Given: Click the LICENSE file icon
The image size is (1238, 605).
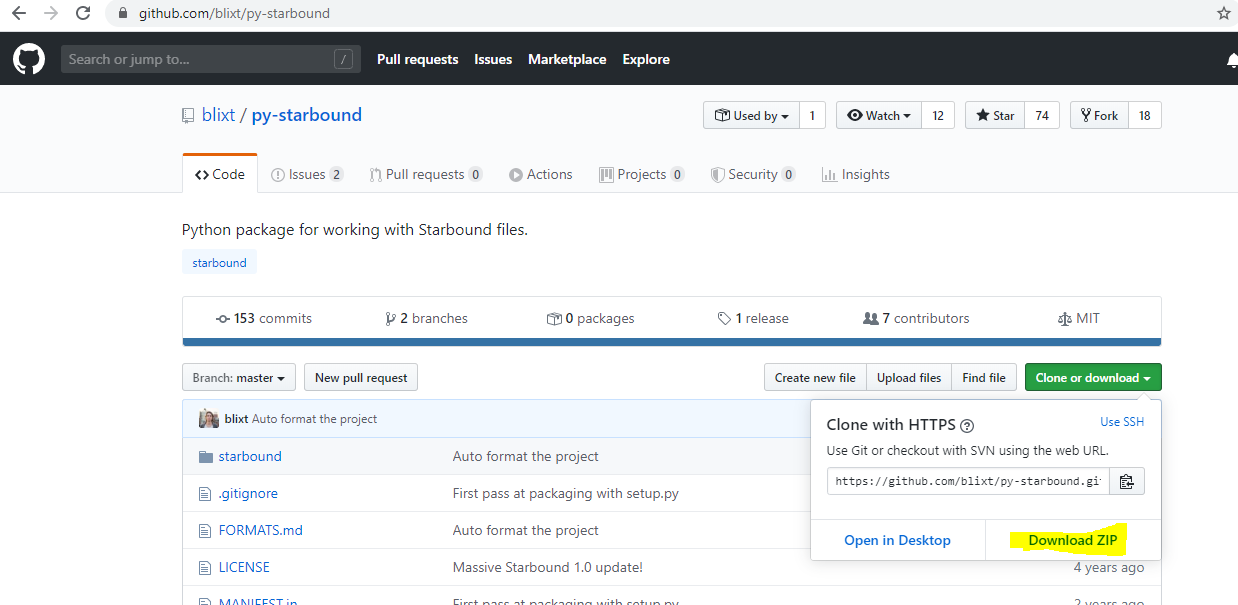Looking at the screenshot, I should click(x=206, y=567).
